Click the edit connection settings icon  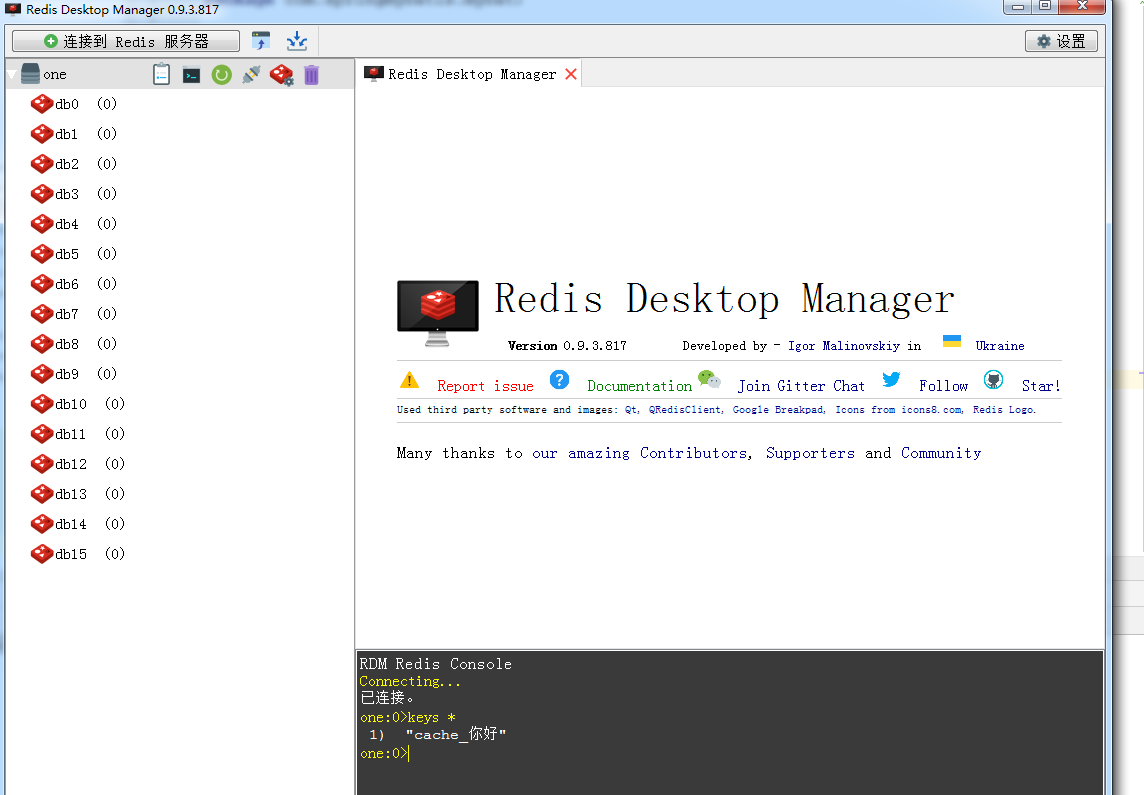tap(282, 74)
